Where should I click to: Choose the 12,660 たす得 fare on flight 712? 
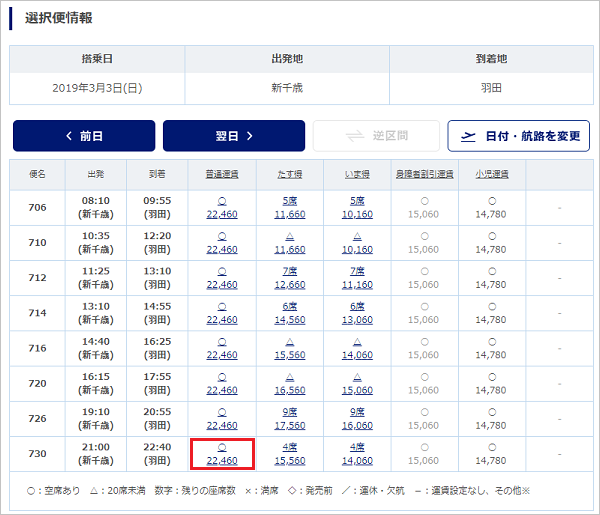[289, 284]
